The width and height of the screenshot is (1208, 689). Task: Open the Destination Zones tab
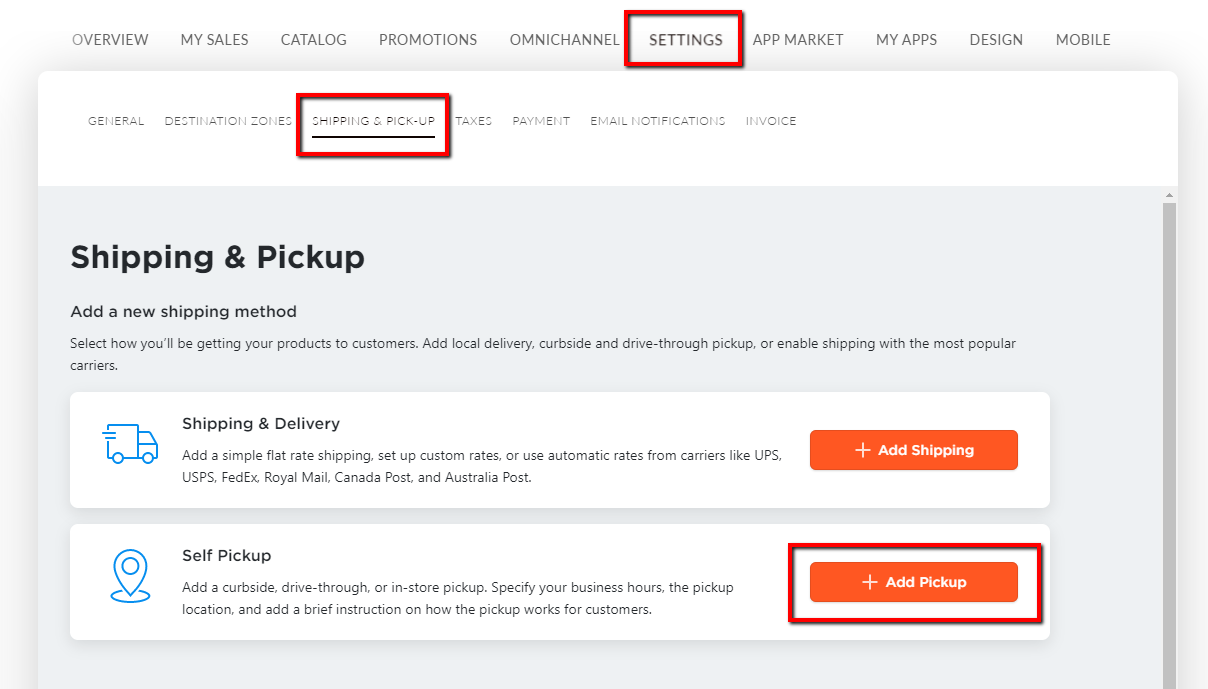tap(228, 121)
